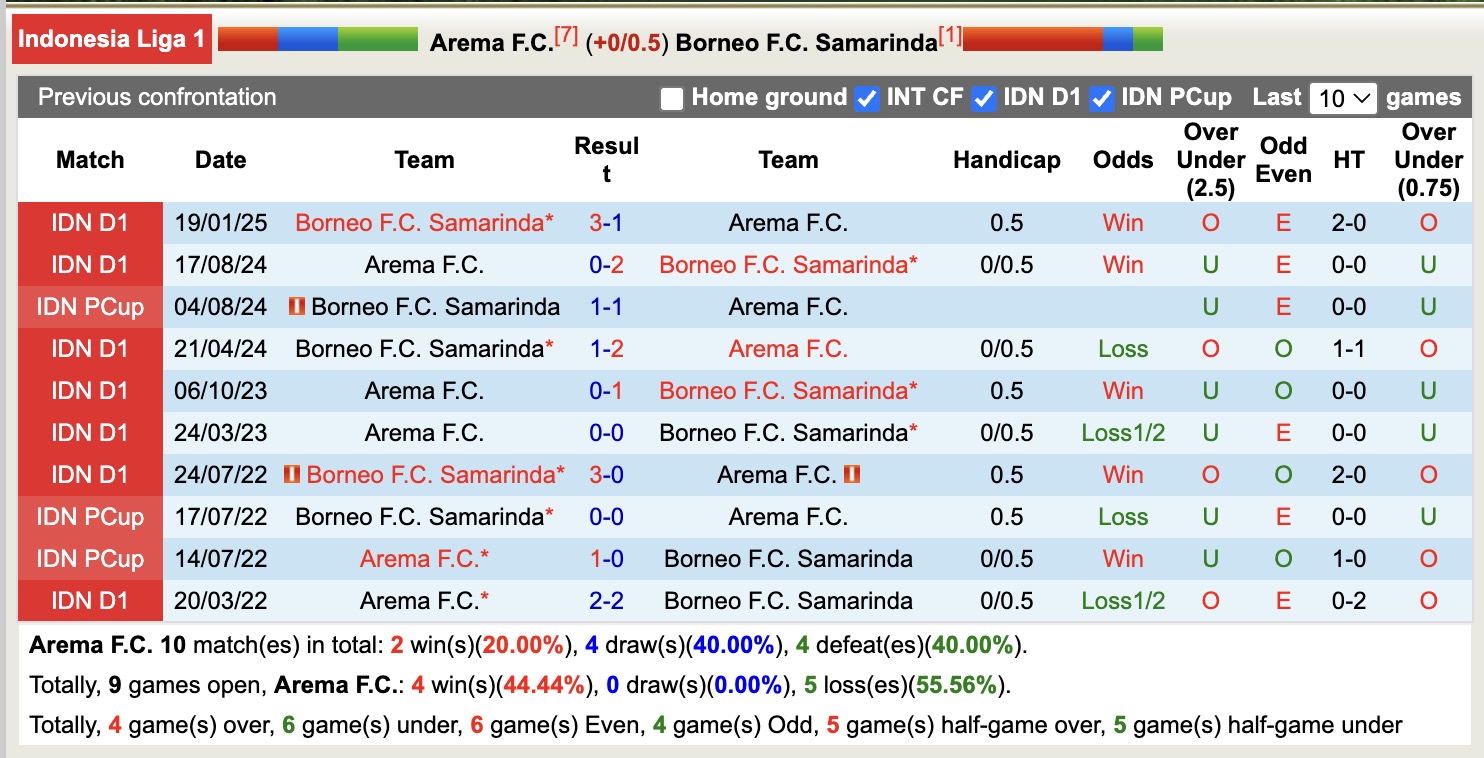
Task: Open Borneo F.C. Samarinda* link on 19/01/25 row
Action: 423,223
